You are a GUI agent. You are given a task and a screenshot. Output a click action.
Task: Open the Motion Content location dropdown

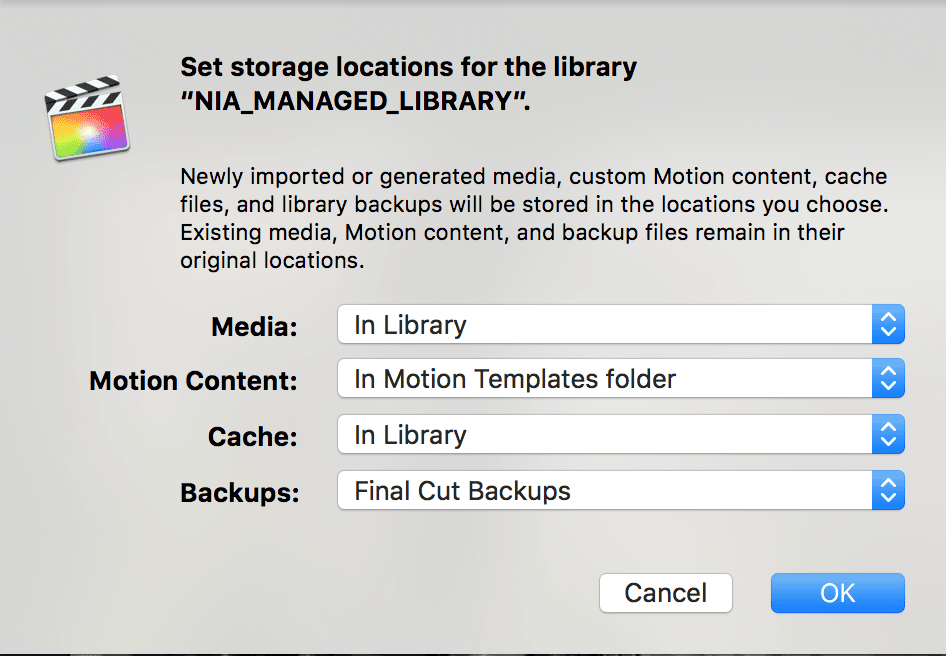click(x=620, y=378)
